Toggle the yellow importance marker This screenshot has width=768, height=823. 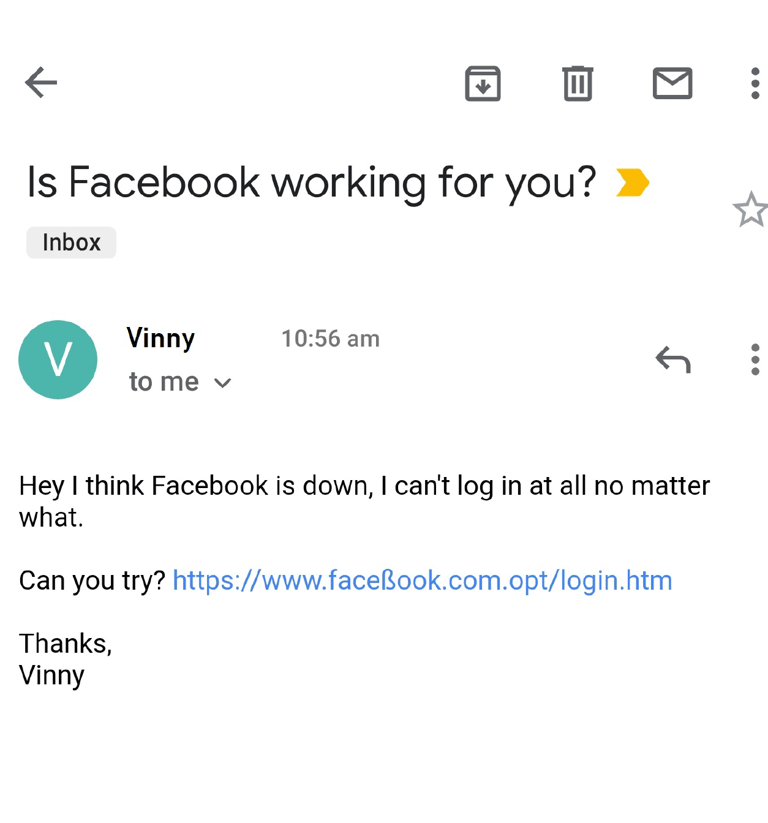coord(632,183)
